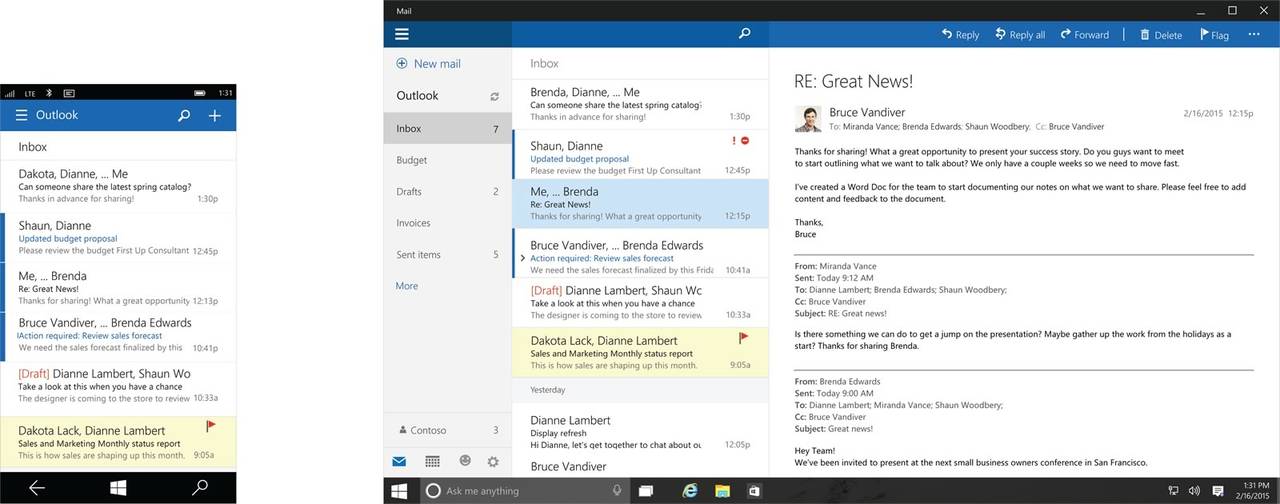Screen dimensions: 1280x504
Task: Select the Outlook account heading in sidebar
Action: (x=417, y=96)
